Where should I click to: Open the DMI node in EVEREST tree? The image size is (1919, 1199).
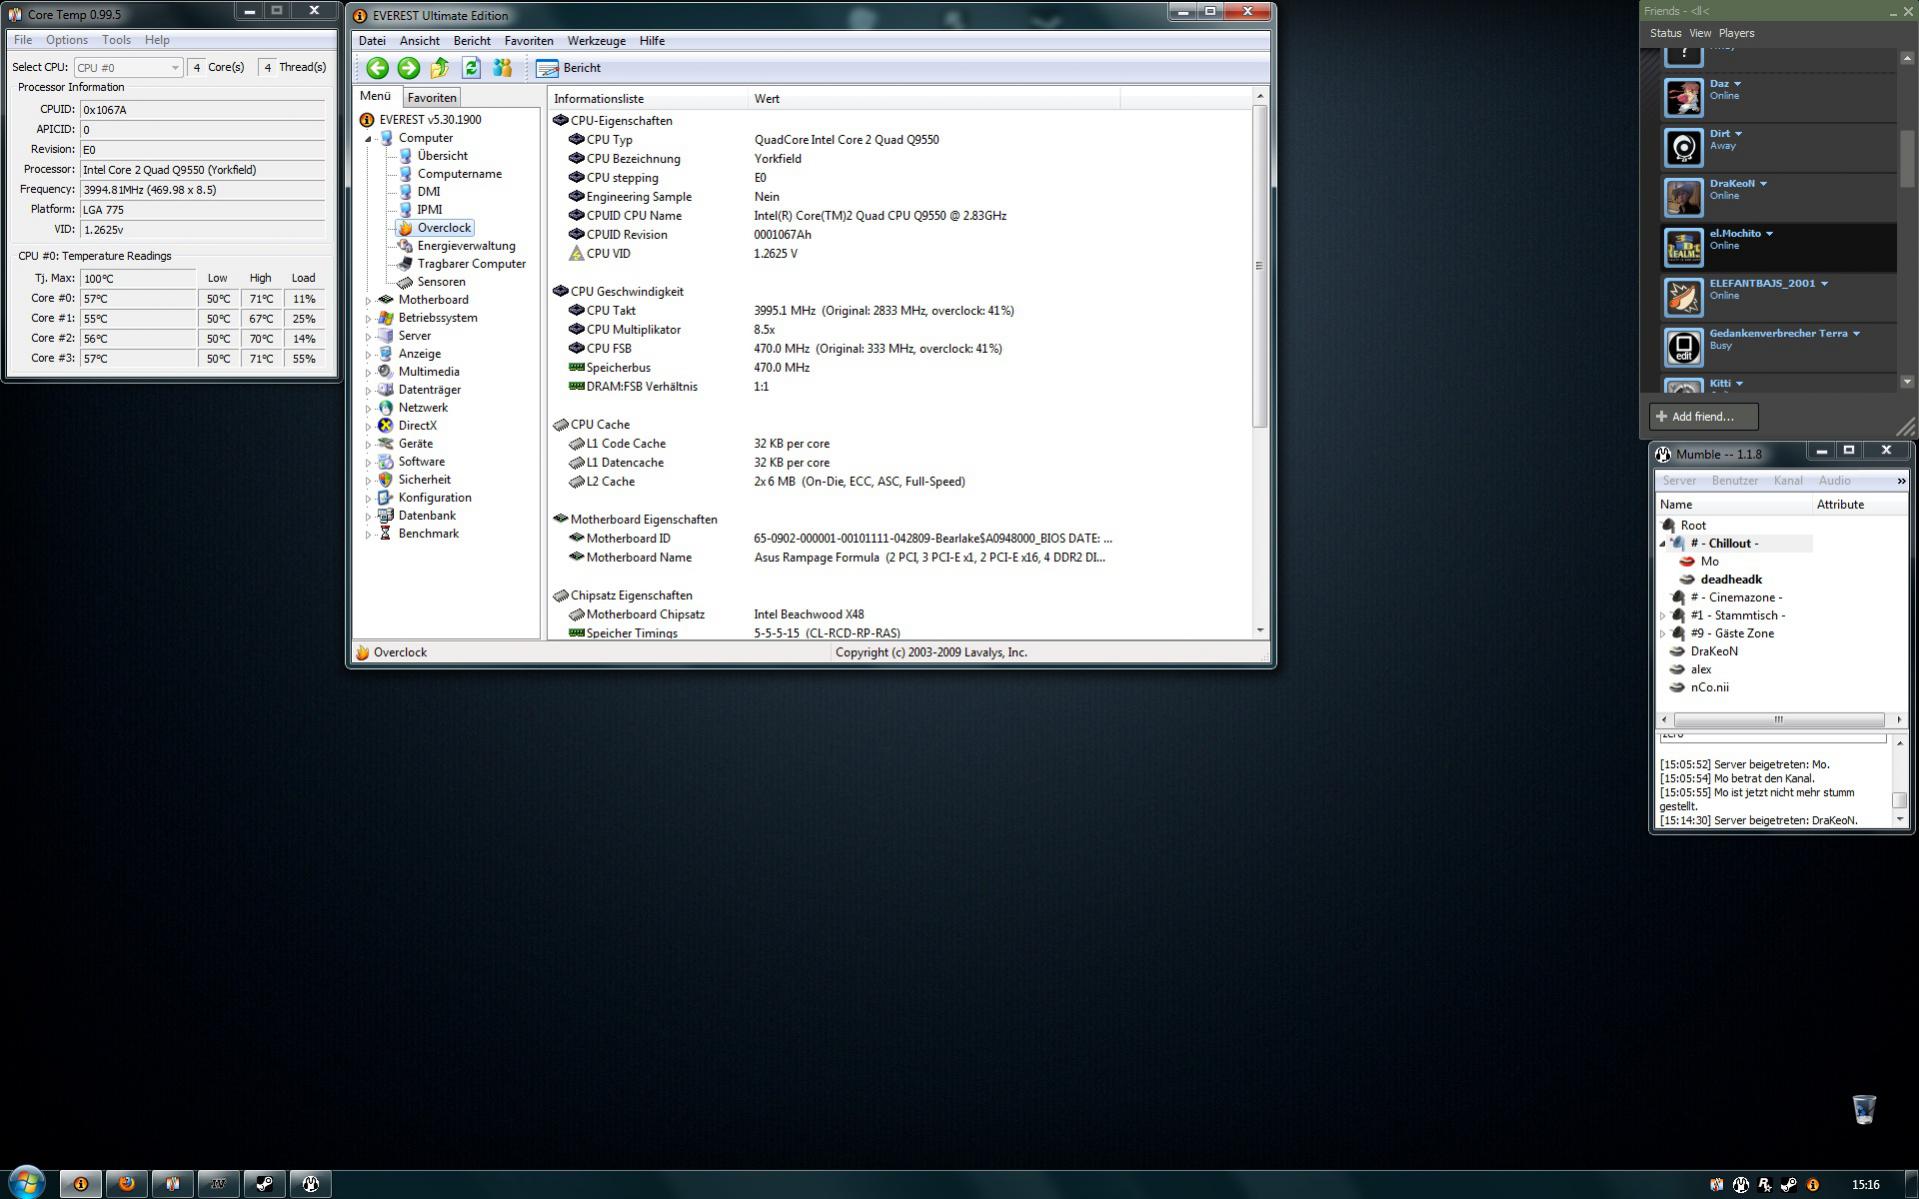point(428,192)
